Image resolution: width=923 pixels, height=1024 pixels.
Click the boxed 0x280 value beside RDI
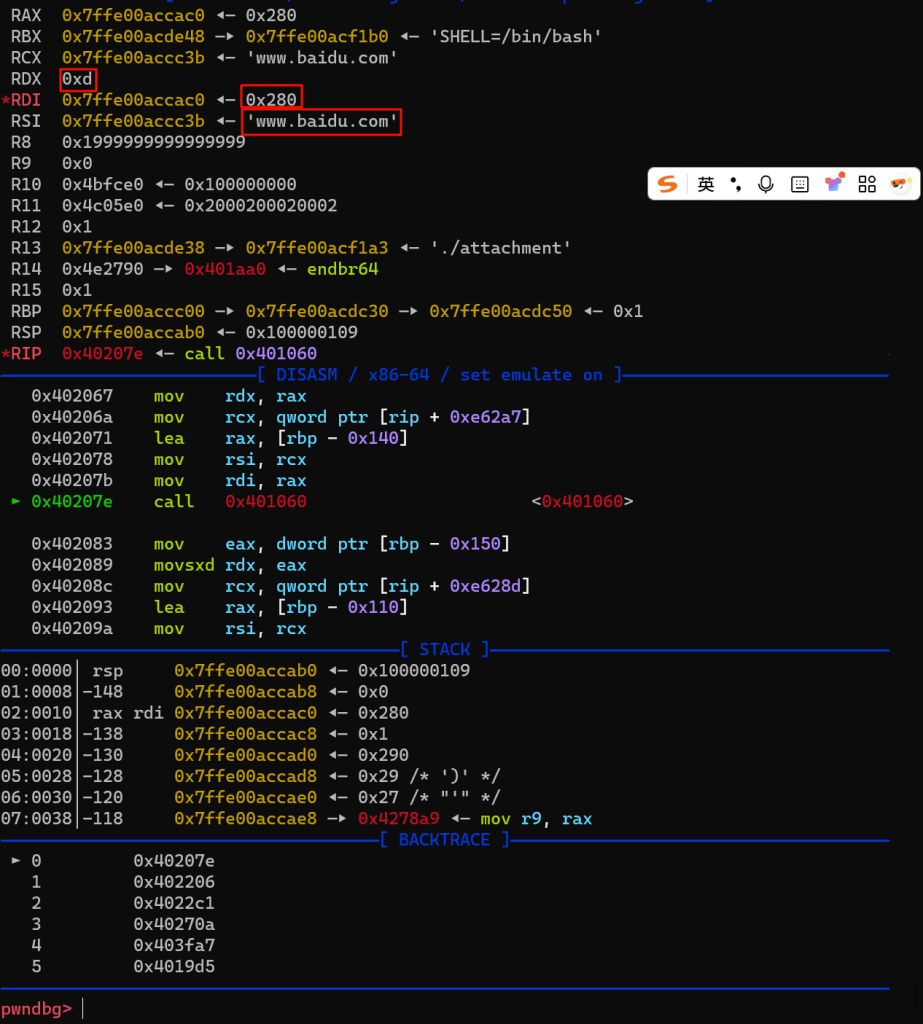(x=271, y=100)
